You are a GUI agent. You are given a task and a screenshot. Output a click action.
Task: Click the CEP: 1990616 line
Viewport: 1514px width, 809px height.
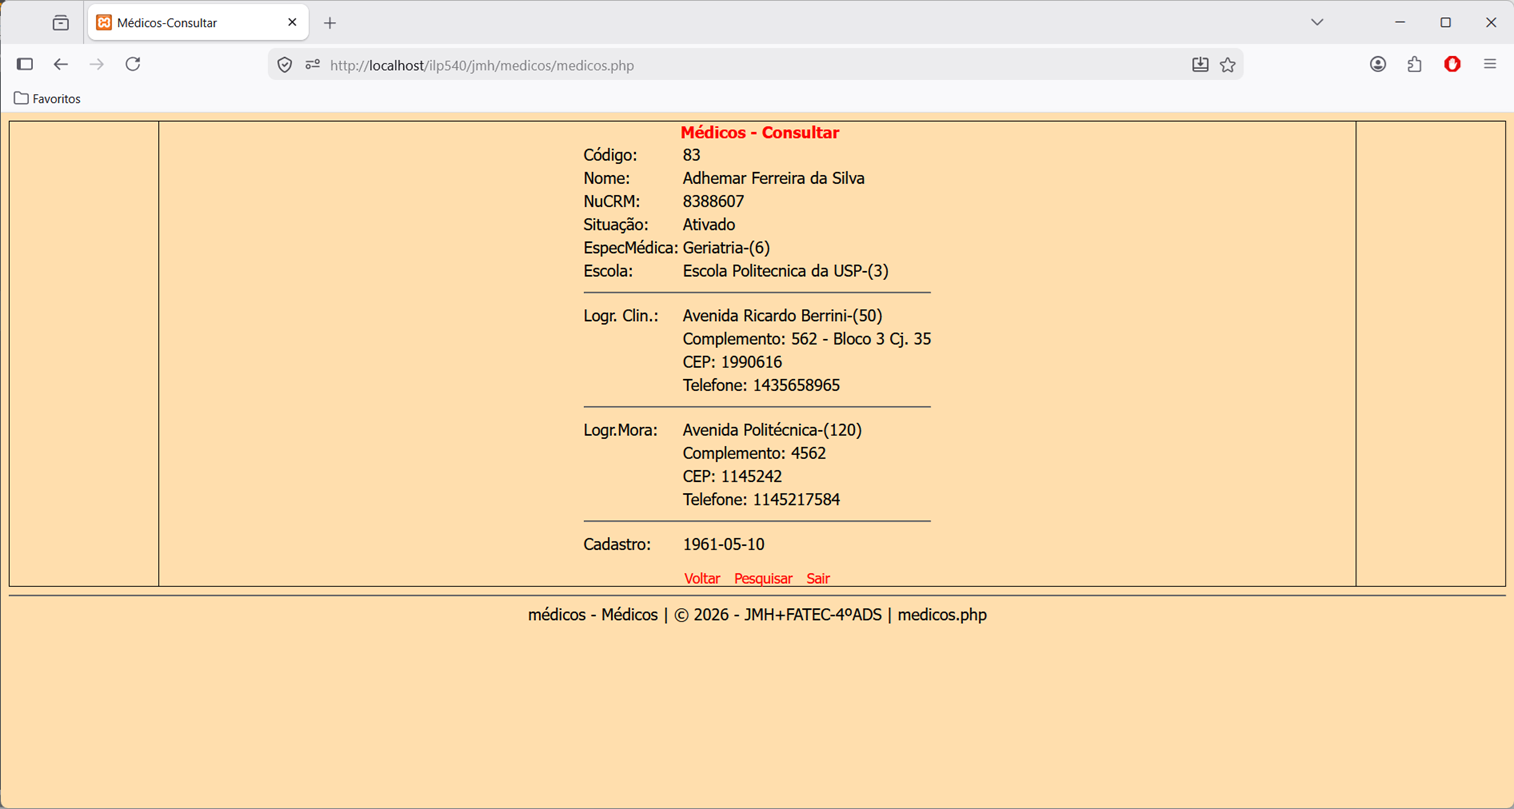click(733, 362)
